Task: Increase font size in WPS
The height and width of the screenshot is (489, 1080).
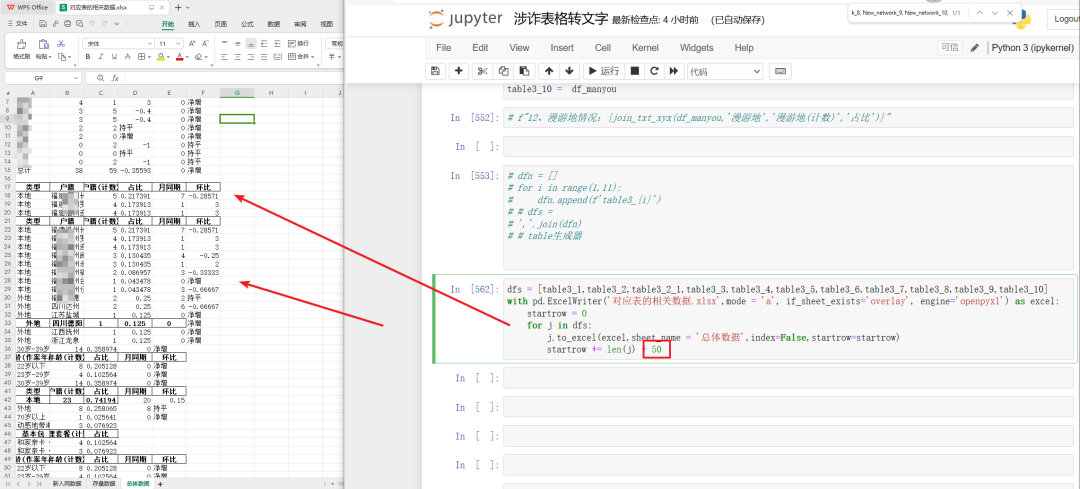Action: [x=192, y=43]
